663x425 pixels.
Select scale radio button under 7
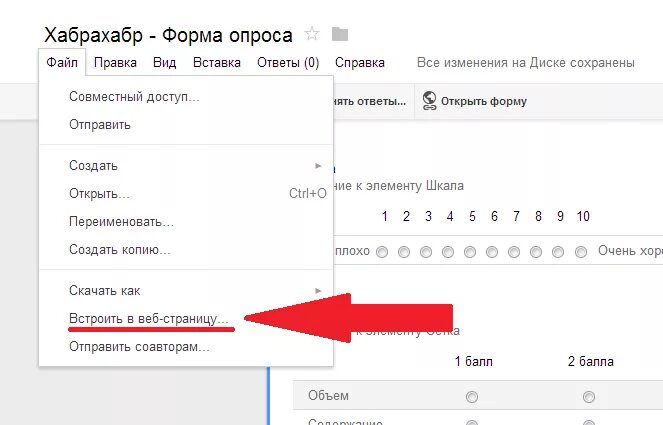514,252
